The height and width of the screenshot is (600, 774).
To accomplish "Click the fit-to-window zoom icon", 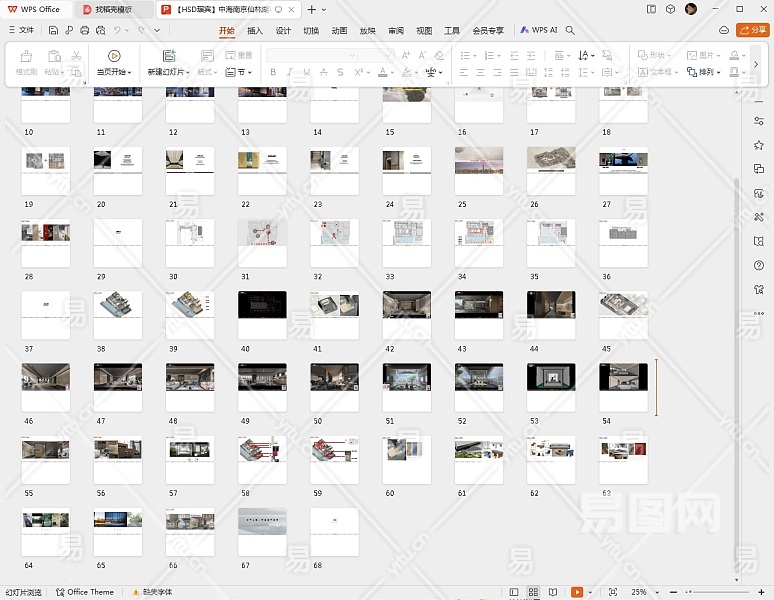I will click(613, 592).
